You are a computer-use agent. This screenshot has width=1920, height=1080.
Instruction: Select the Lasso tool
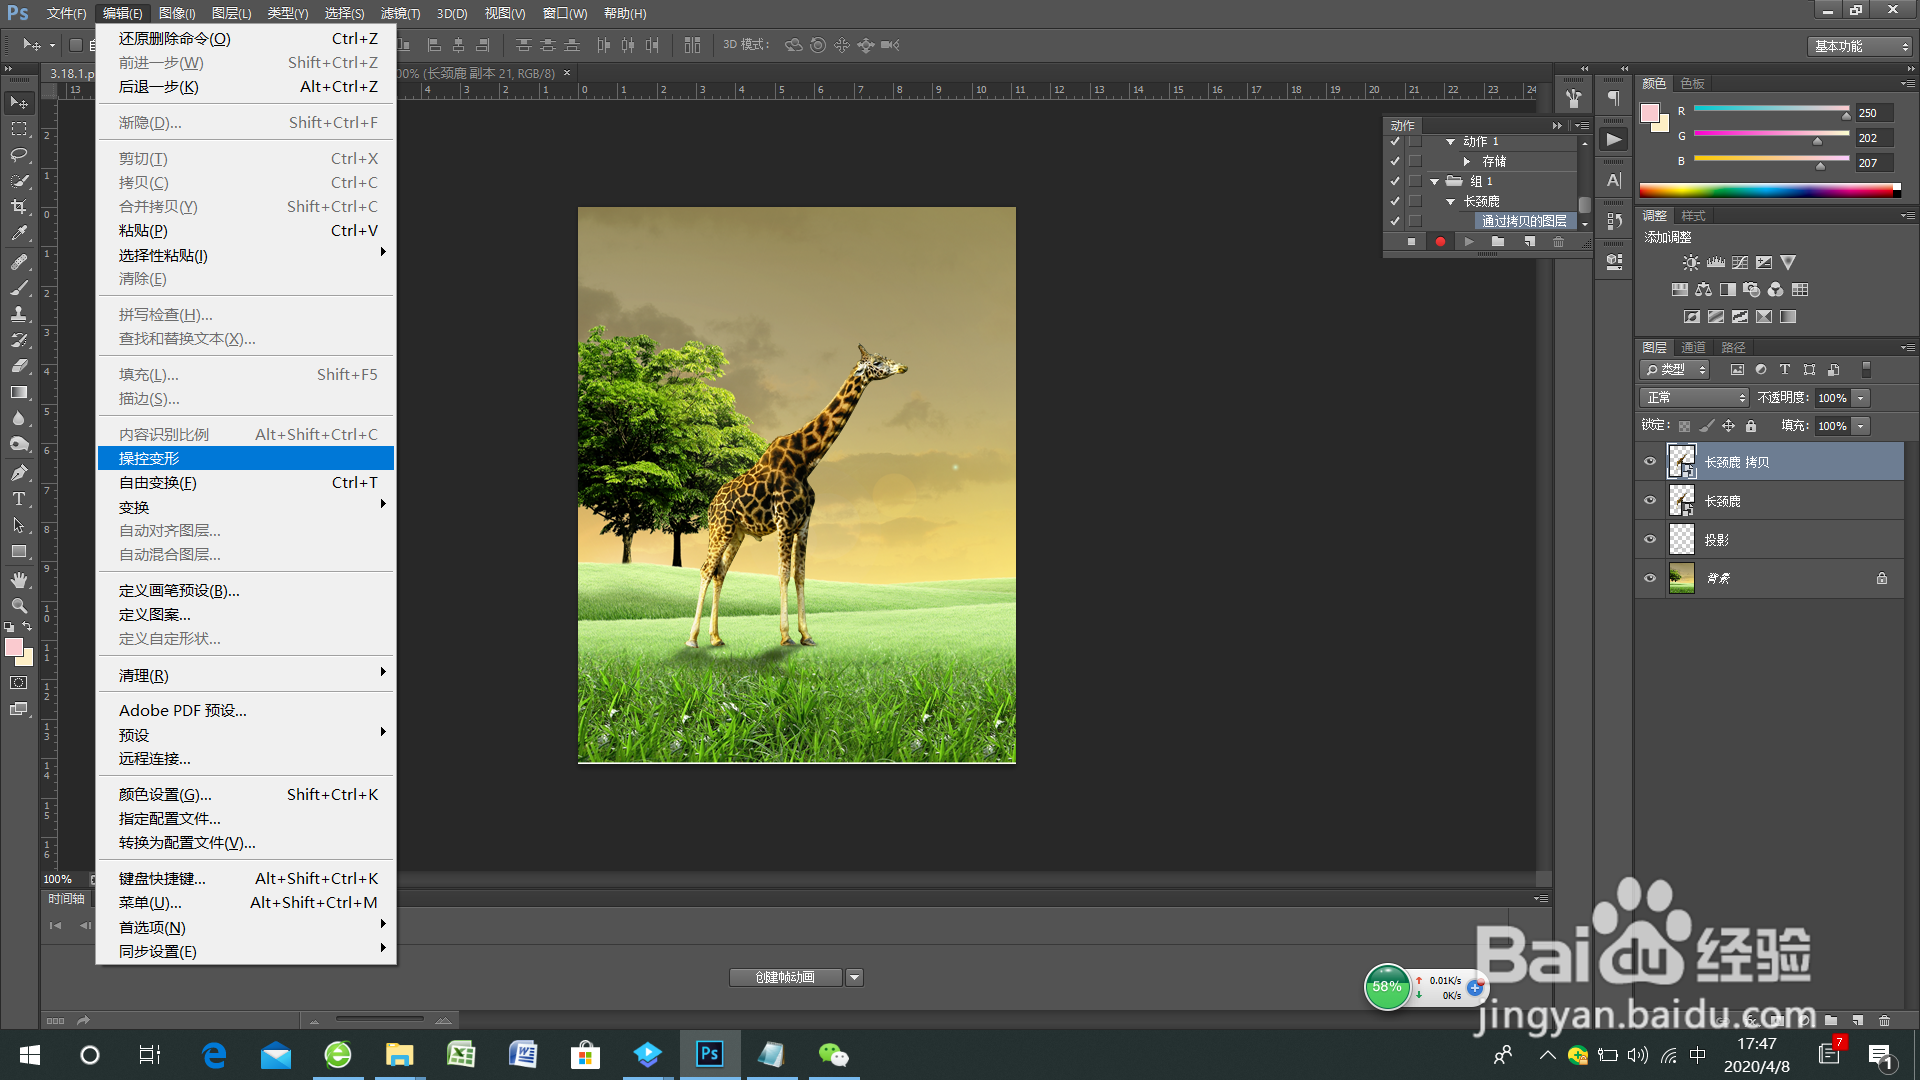point(19,155)
